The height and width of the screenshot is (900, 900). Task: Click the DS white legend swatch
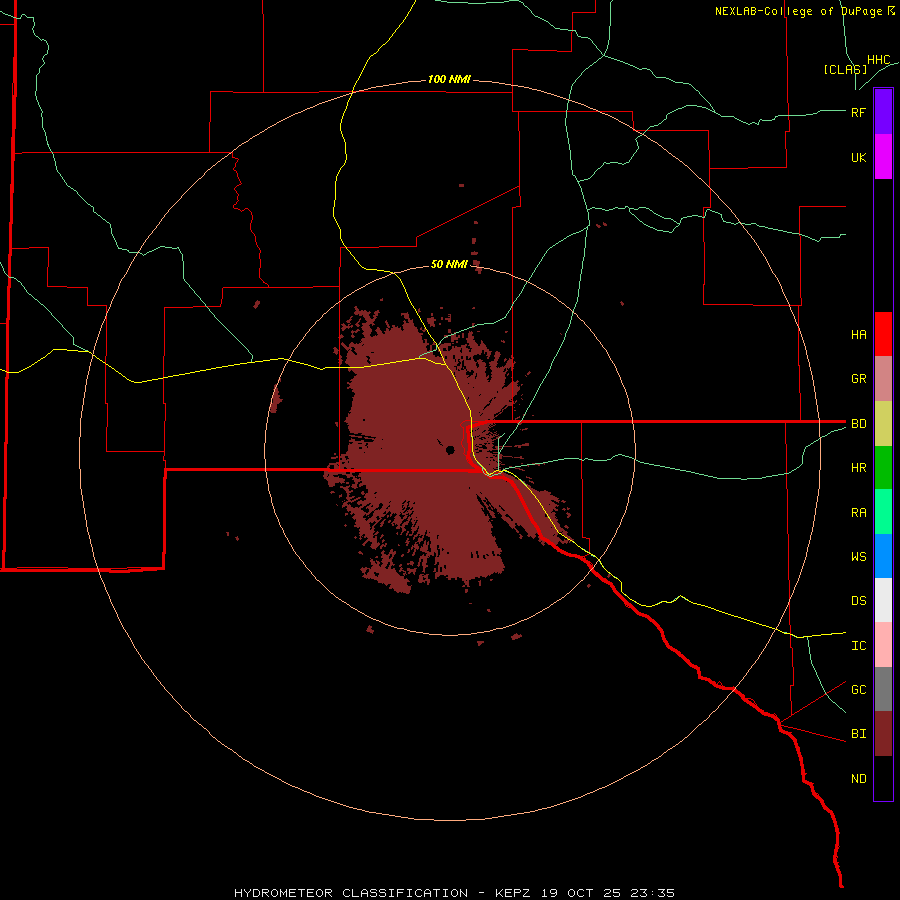pyautogui.click(x=883, y=600)
